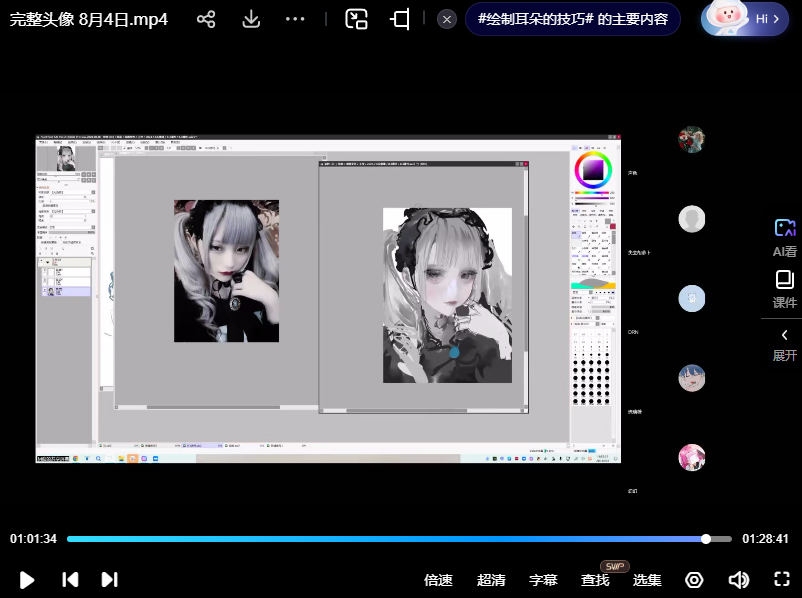
Task: Open the 选集 episode list
Action: pos(647,580)
